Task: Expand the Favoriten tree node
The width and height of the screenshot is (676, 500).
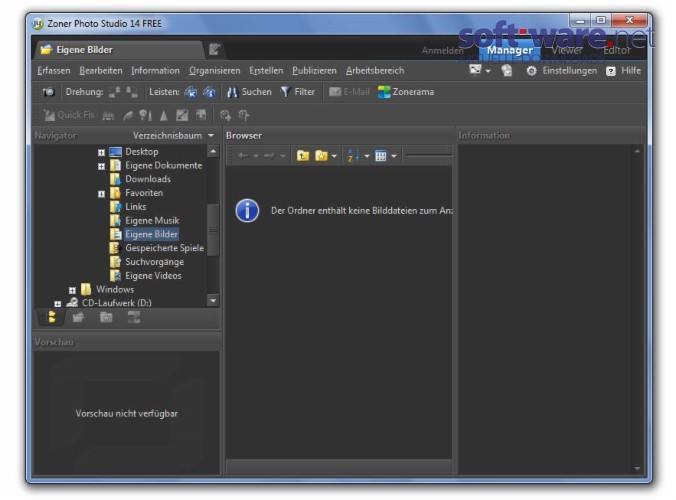Action: [x=101, y=194]
